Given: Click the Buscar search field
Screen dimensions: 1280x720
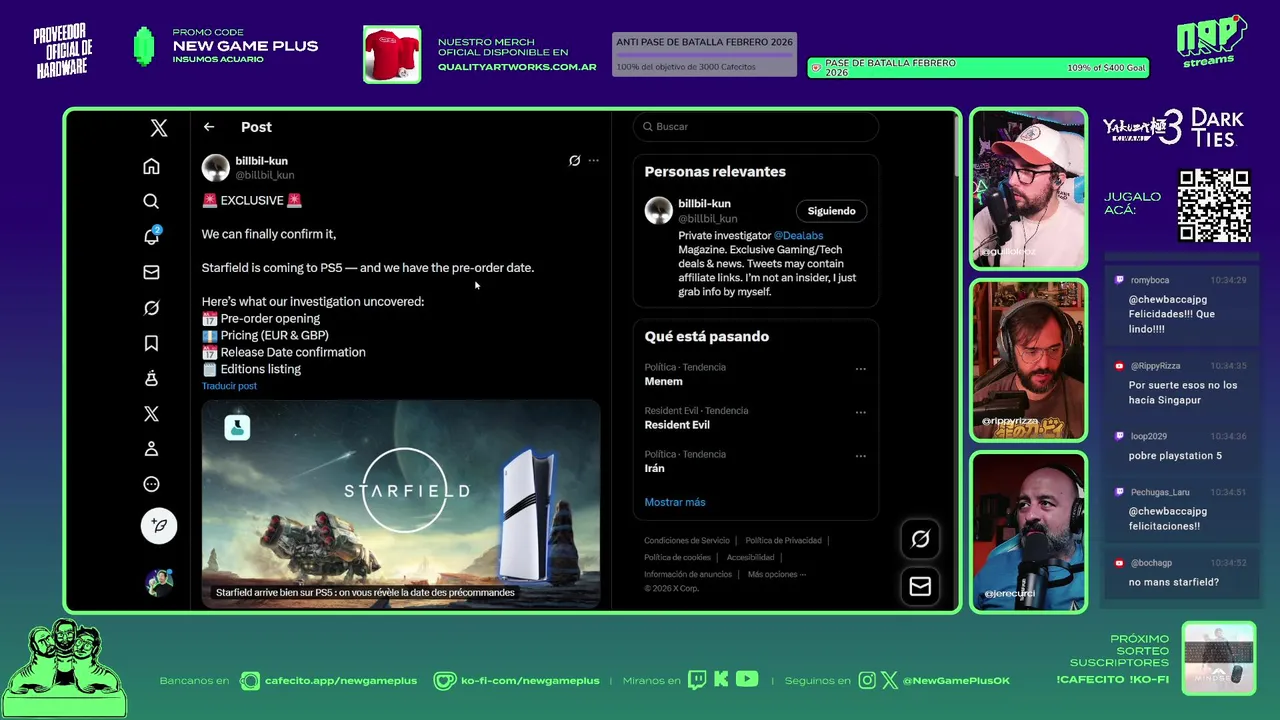Looking at the screenshot, I should coord(756,127).
